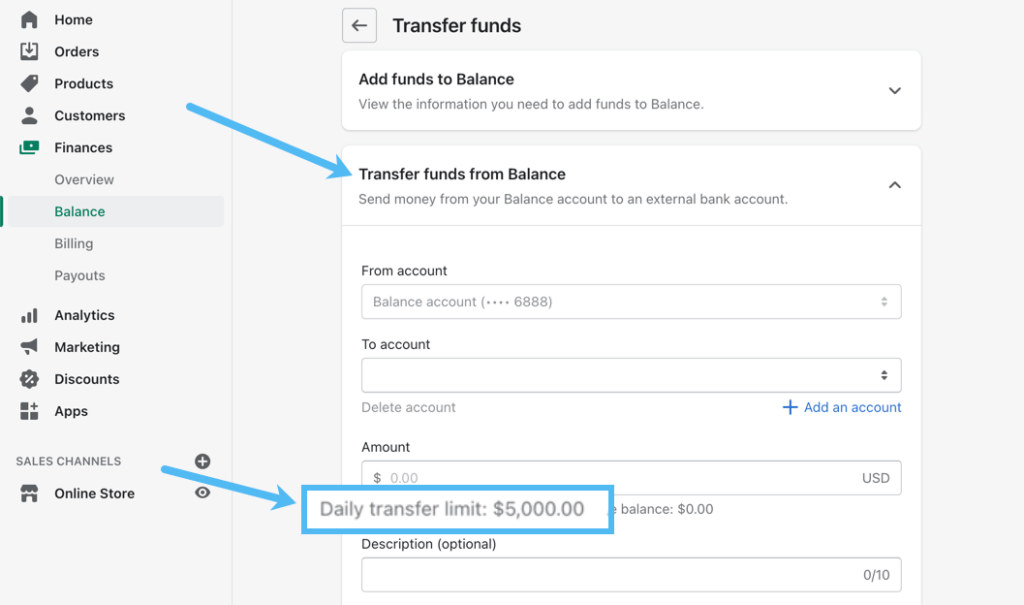Open the Apps grid icon
Screen dimensions: 1024x605
(x=29, y=411)
